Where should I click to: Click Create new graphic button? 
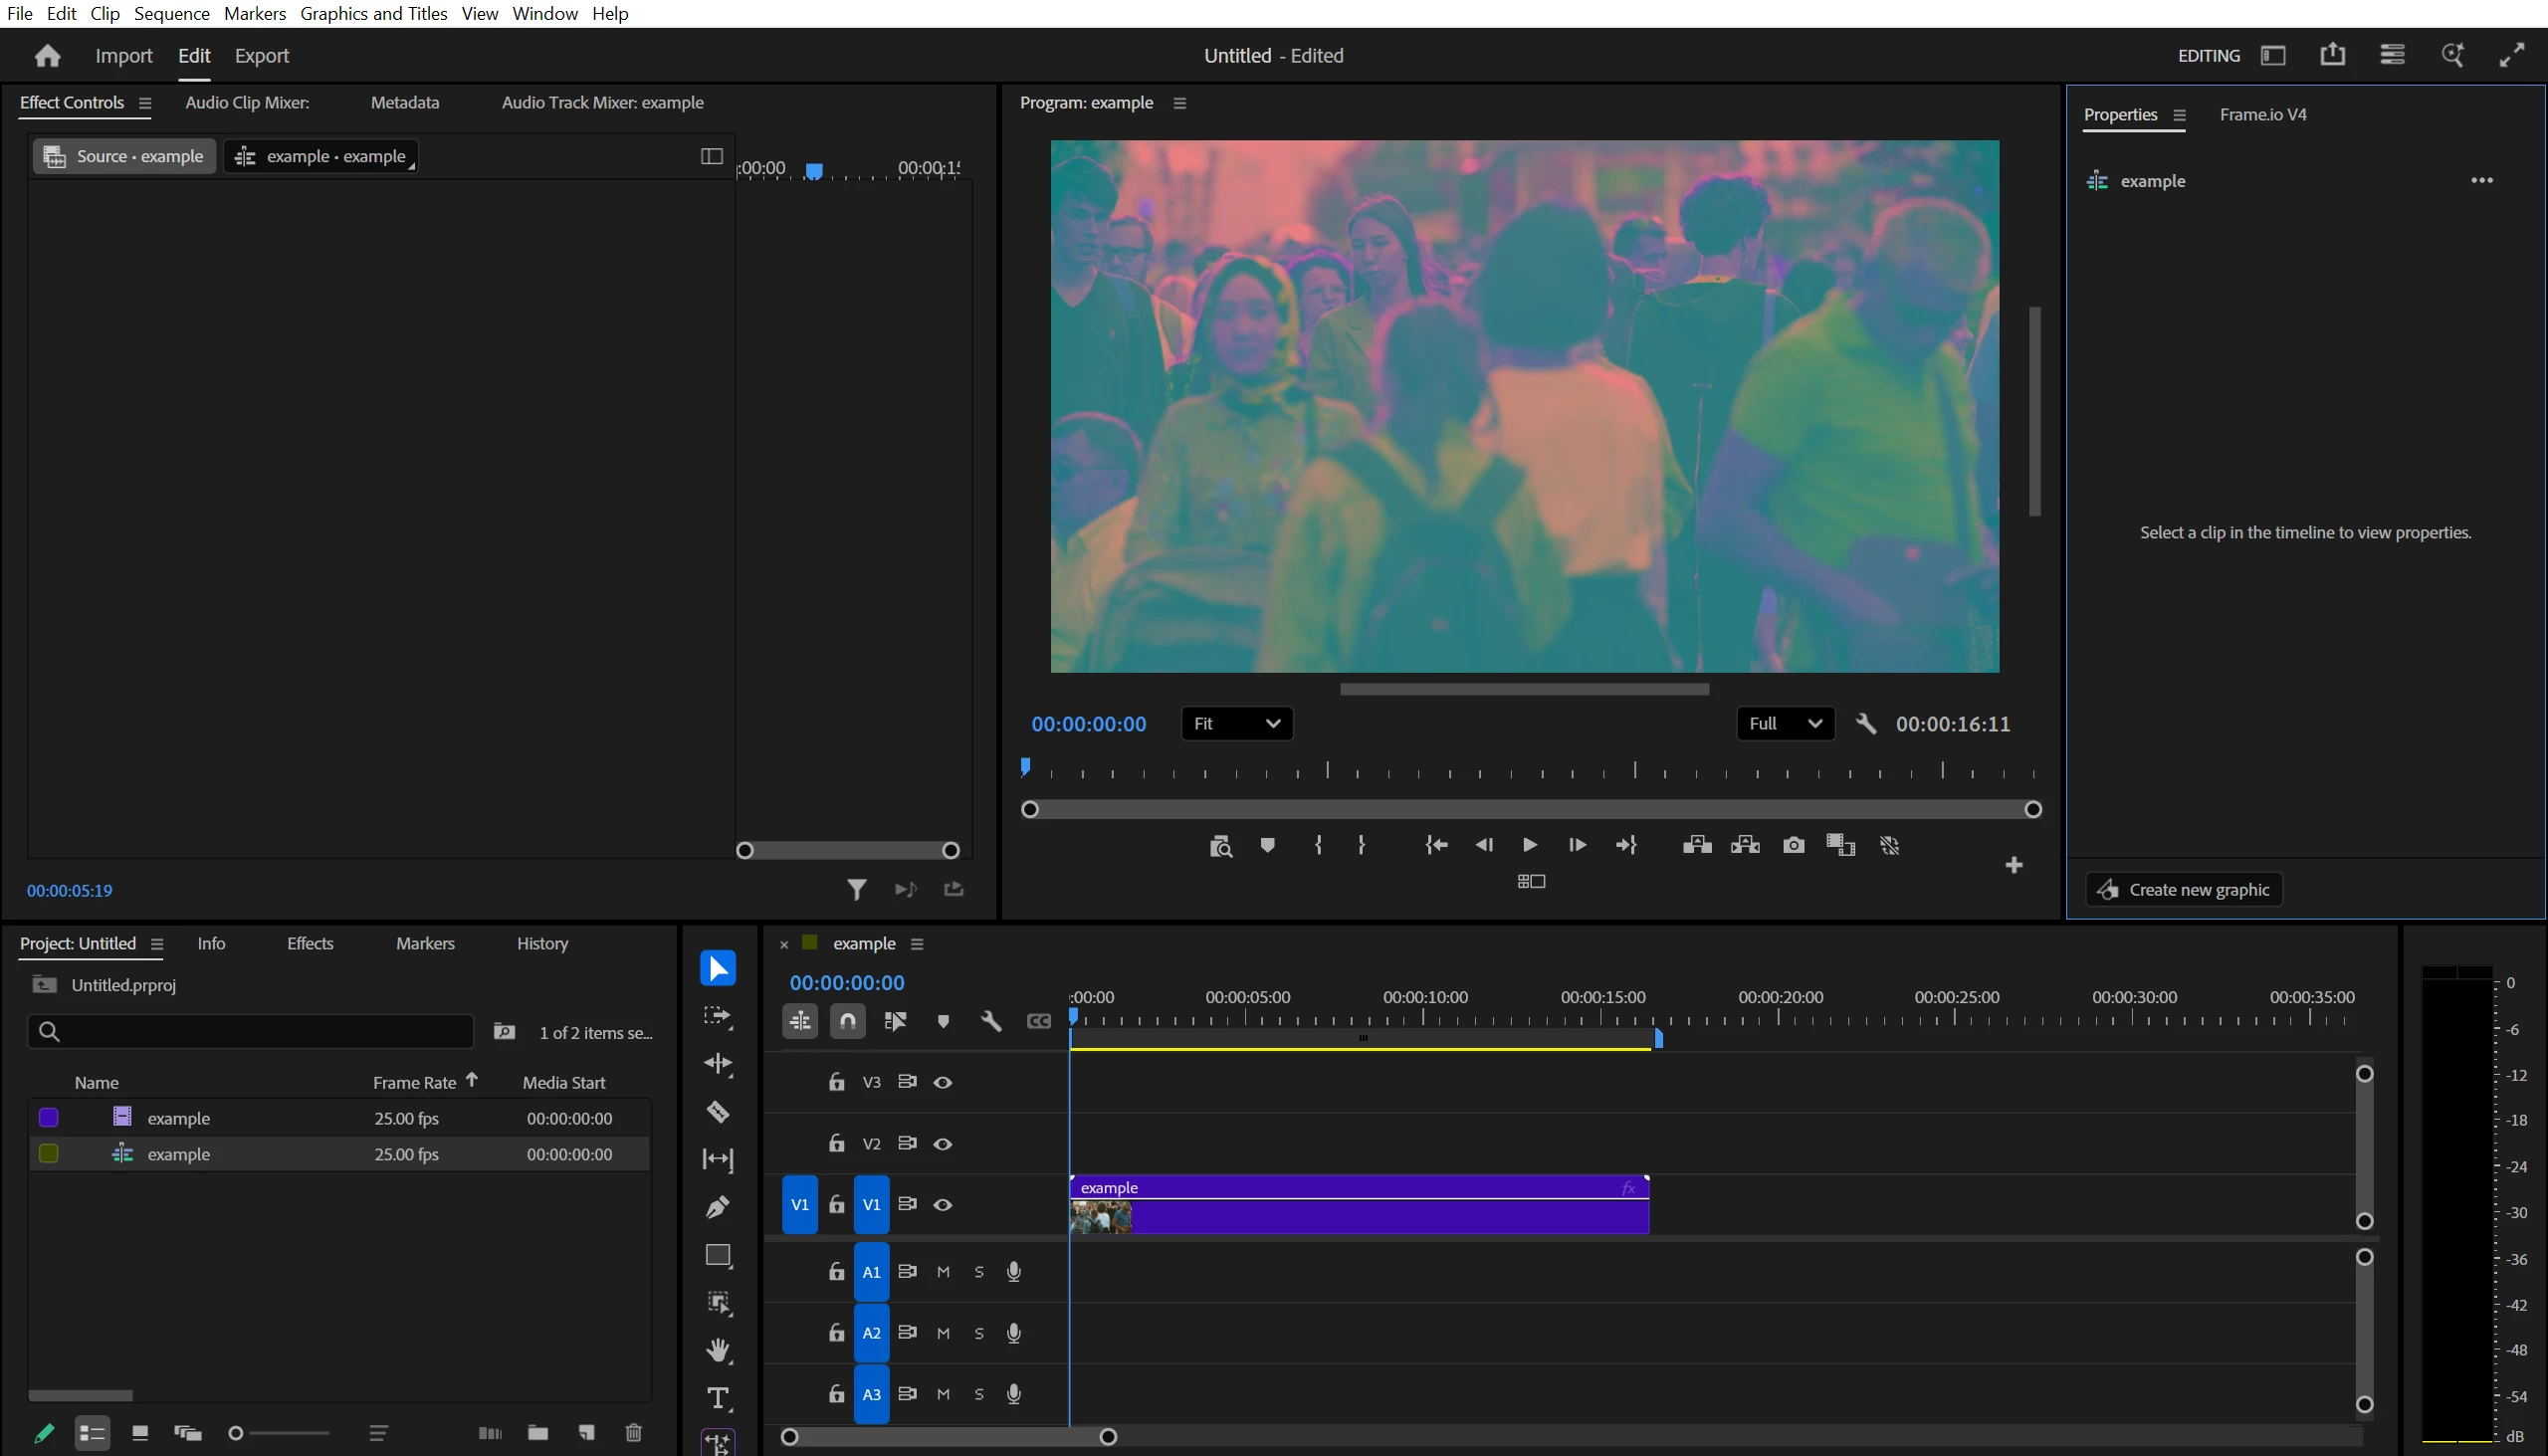click(2184, 889)
